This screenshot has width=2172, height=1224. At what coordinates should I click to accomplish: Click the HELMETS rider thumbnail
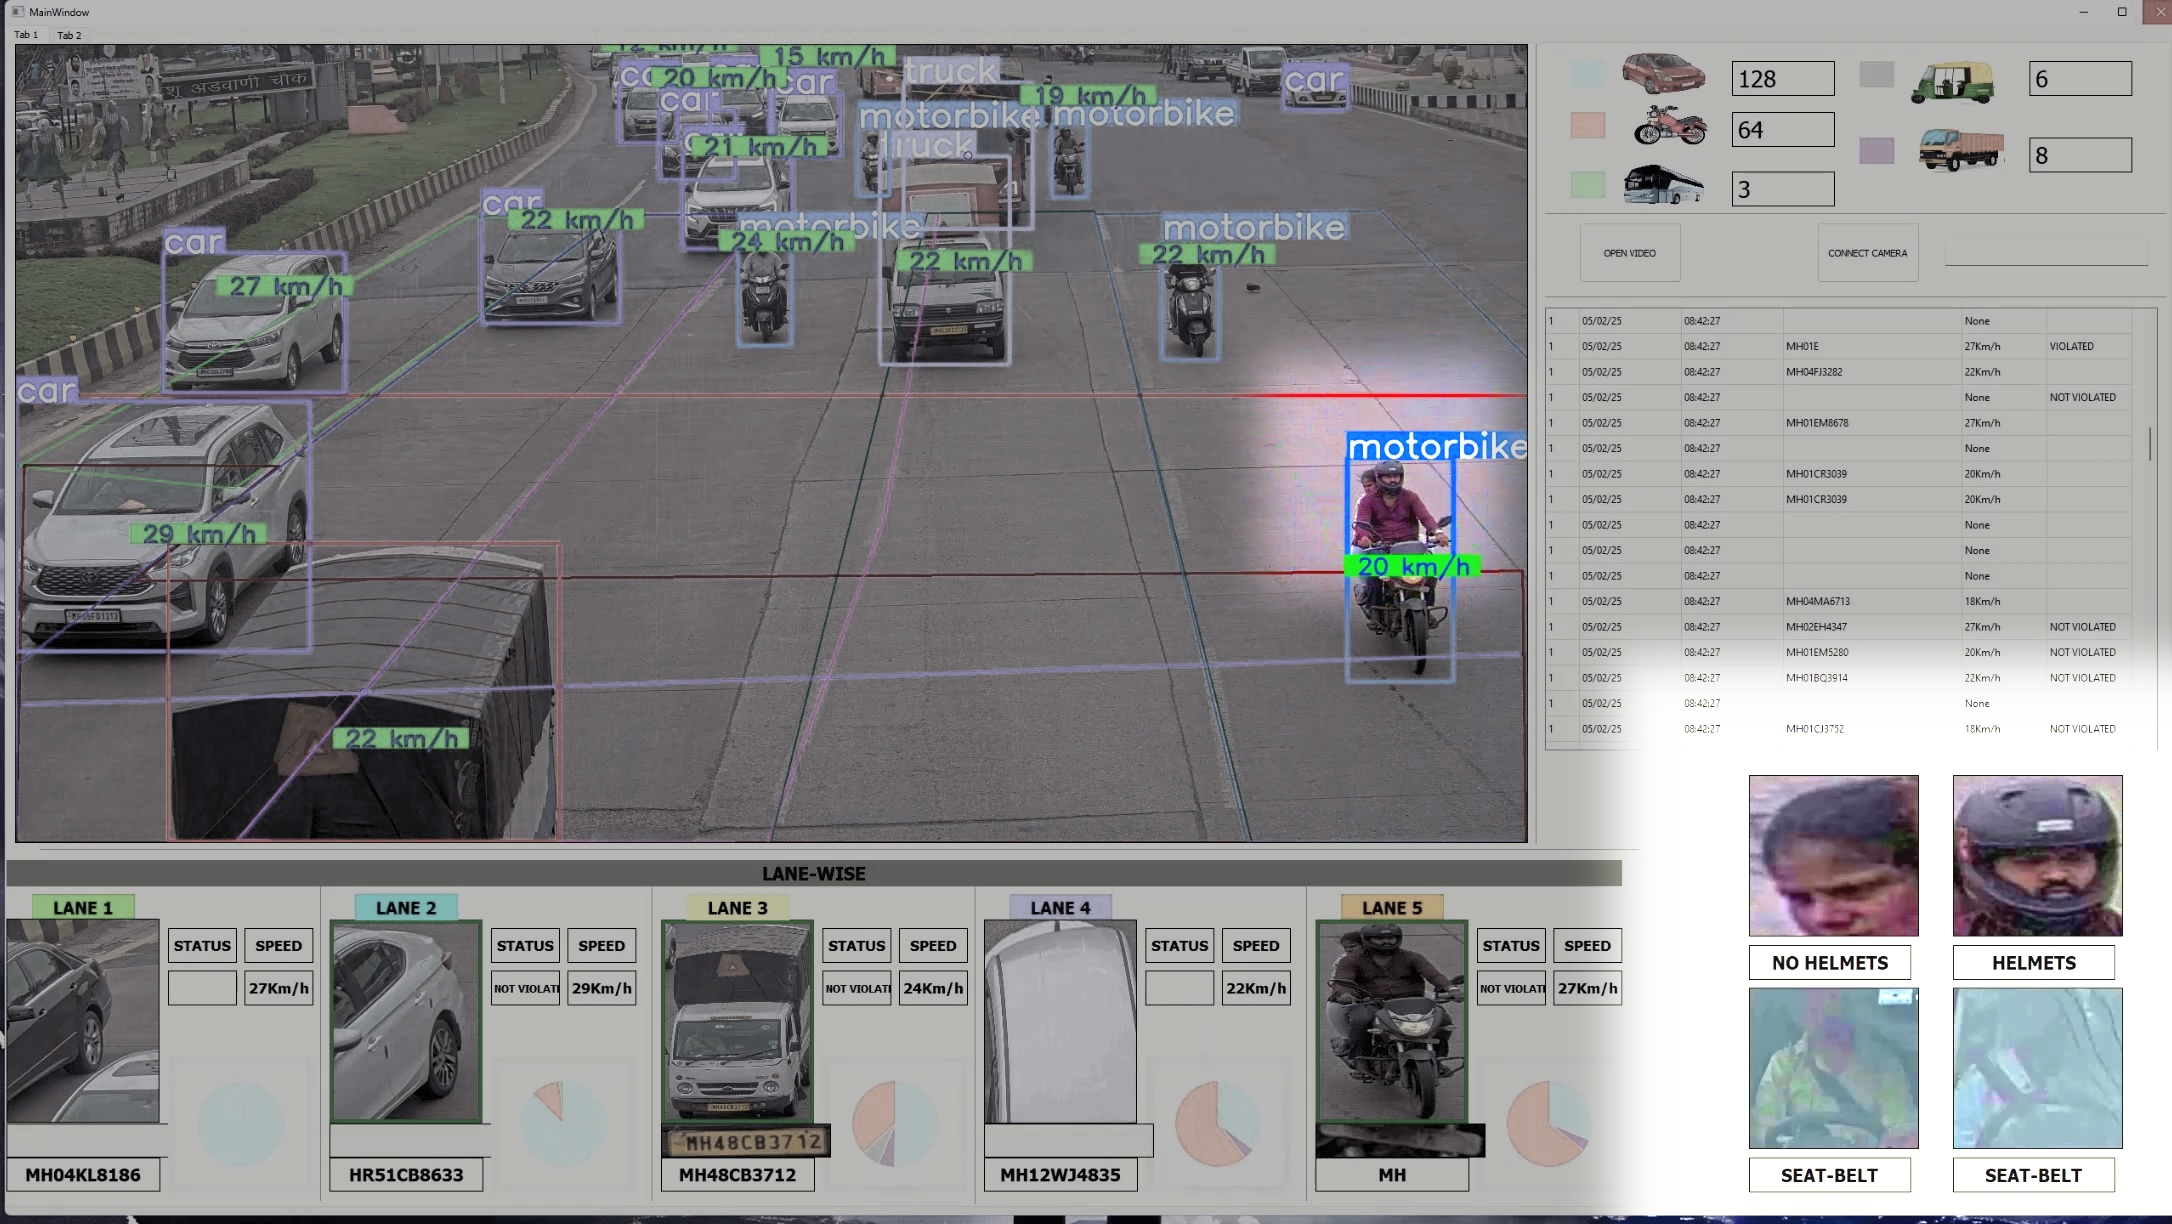point(2037,856)
